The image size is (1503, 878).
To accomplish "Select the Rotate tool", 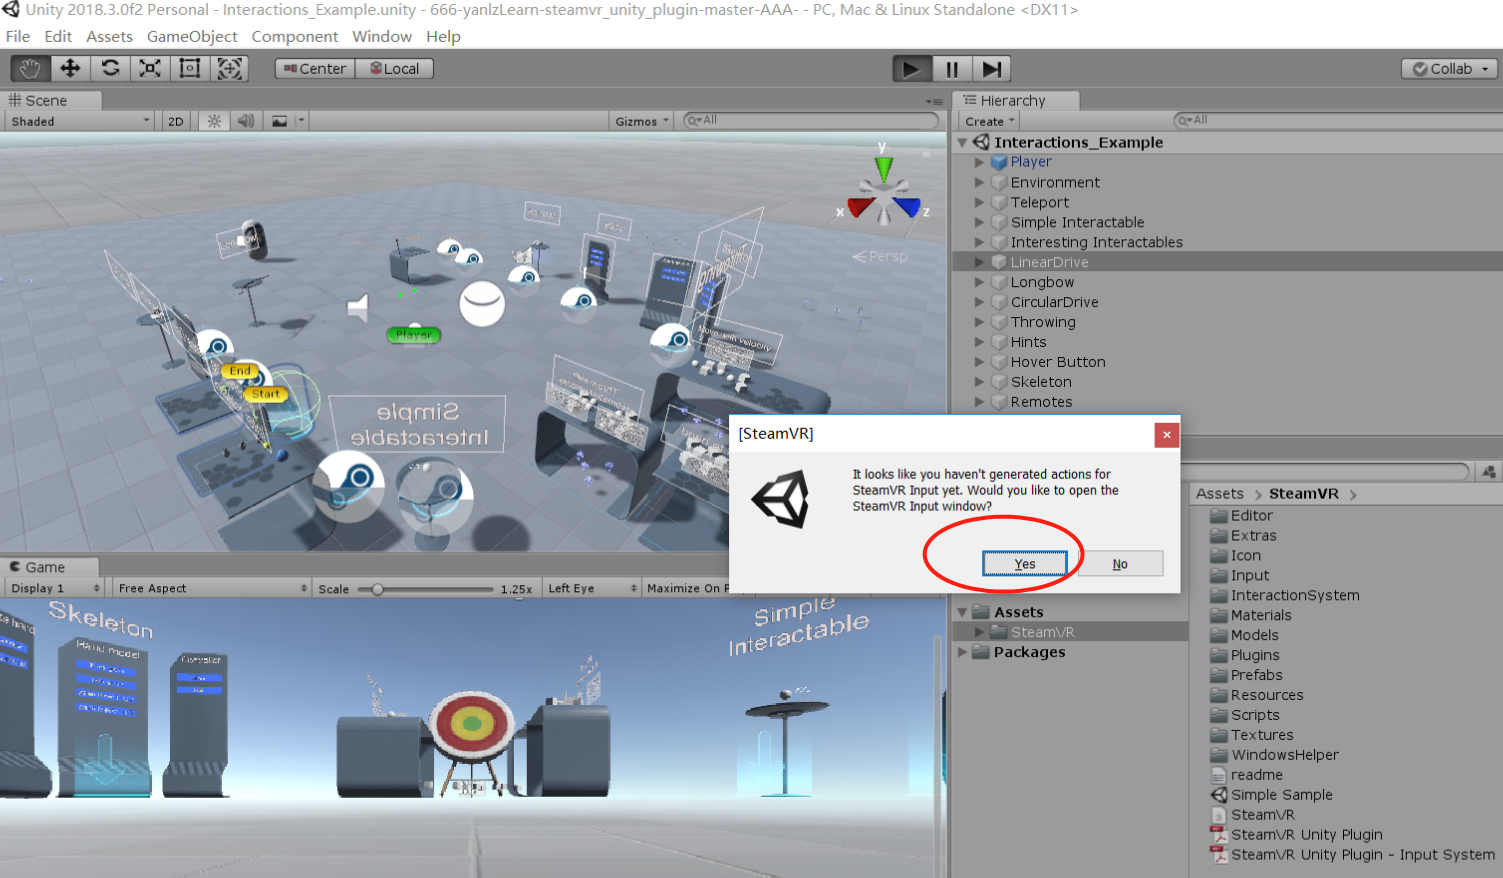I will 110,68.
